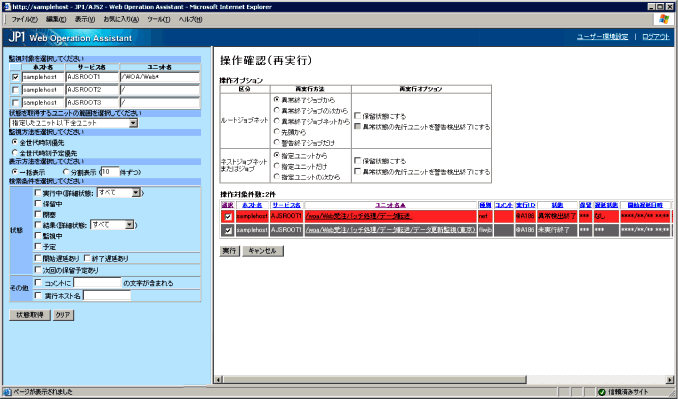This screenshot has height=399, width=678.
Task: Open /woa/Web受注バッチ処理/データ転送 unit link
Action: pyautogui.click(x=359, y=216)
